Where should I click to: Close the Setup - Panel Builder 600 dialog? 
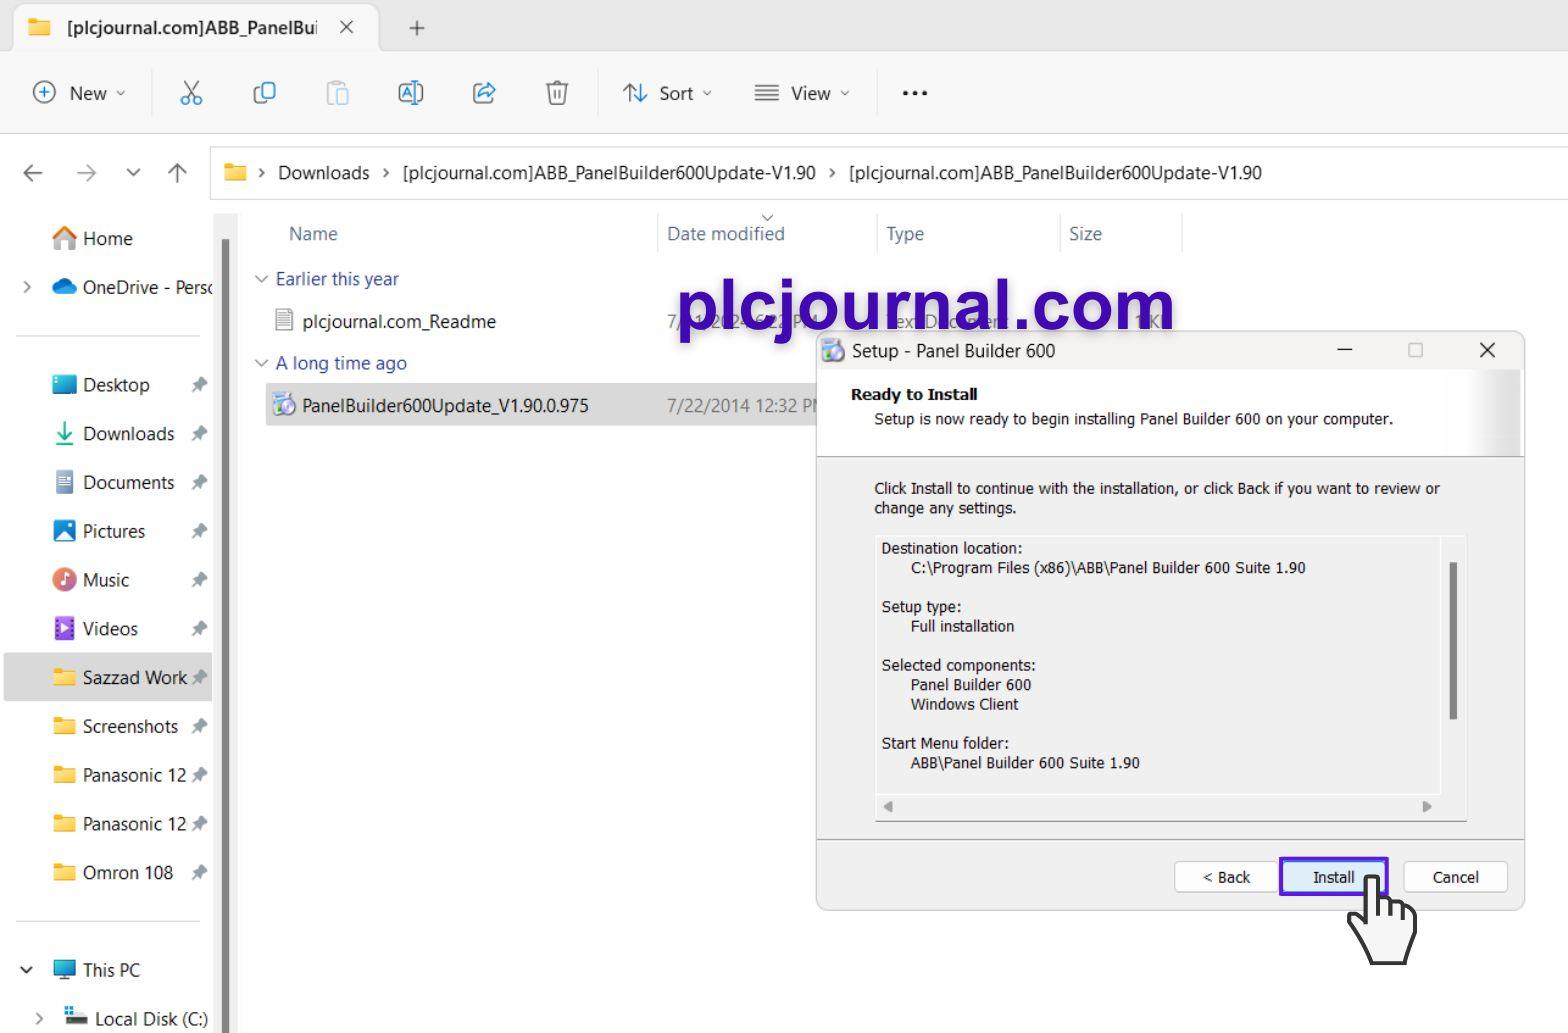pos(1487,350)
